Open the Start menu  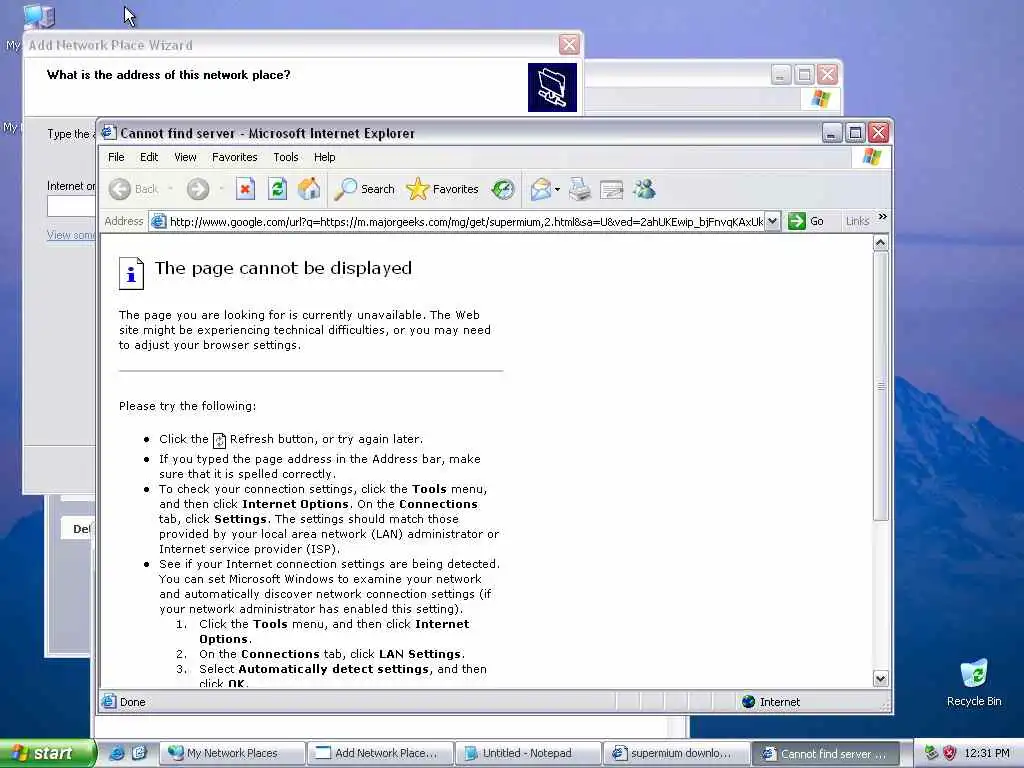click(46, 754)
